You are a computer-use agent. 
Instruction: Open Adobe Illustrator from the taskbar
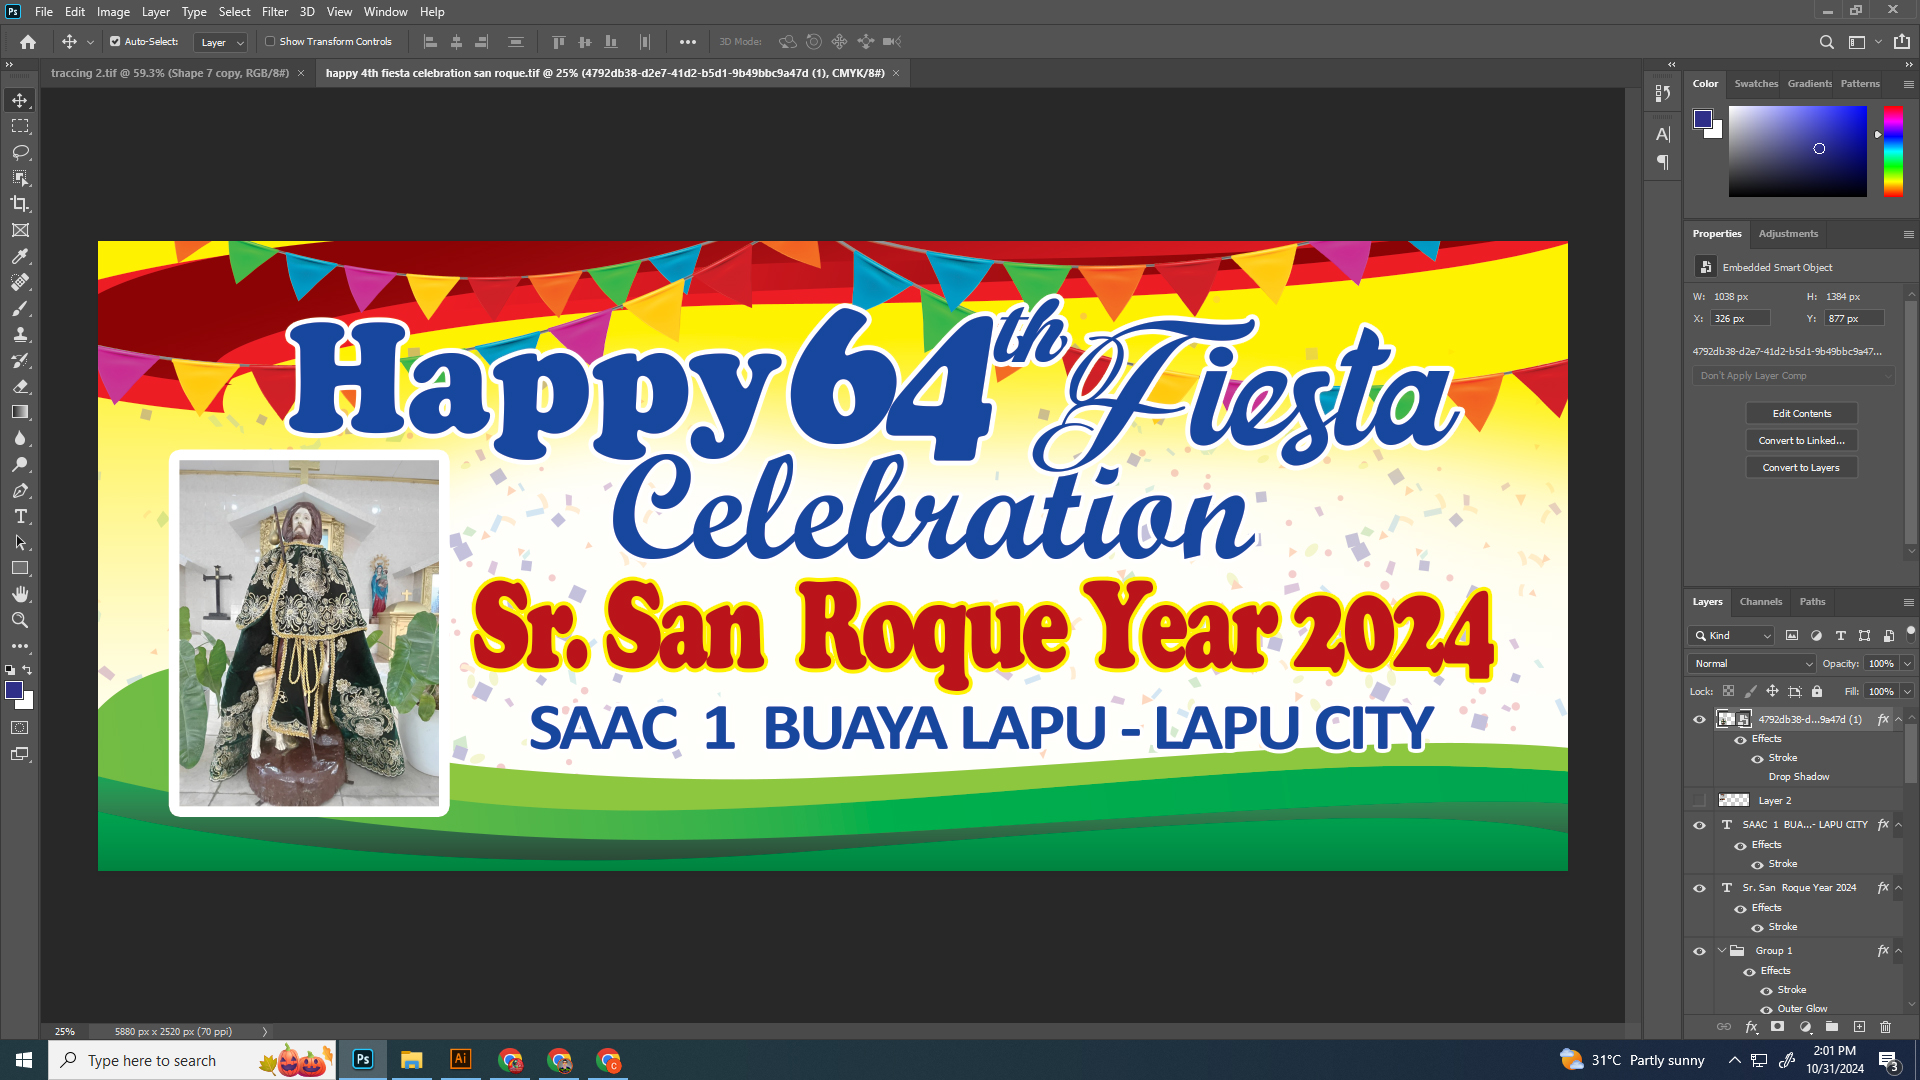pyautogui.click(x=461, y=1060)
